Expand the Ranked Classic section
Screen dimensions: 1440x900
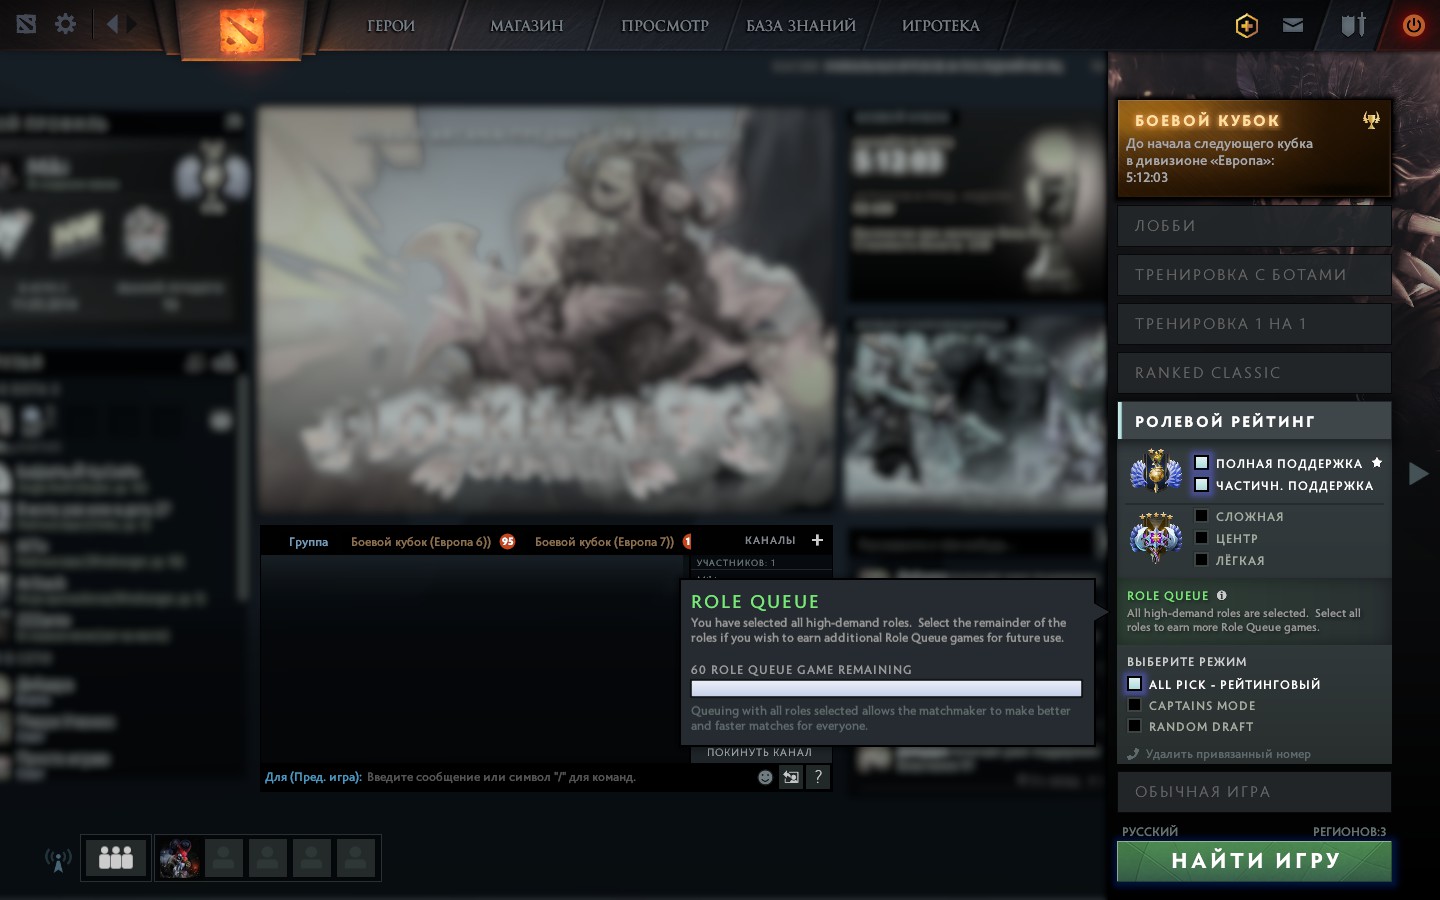(1253, 373)
